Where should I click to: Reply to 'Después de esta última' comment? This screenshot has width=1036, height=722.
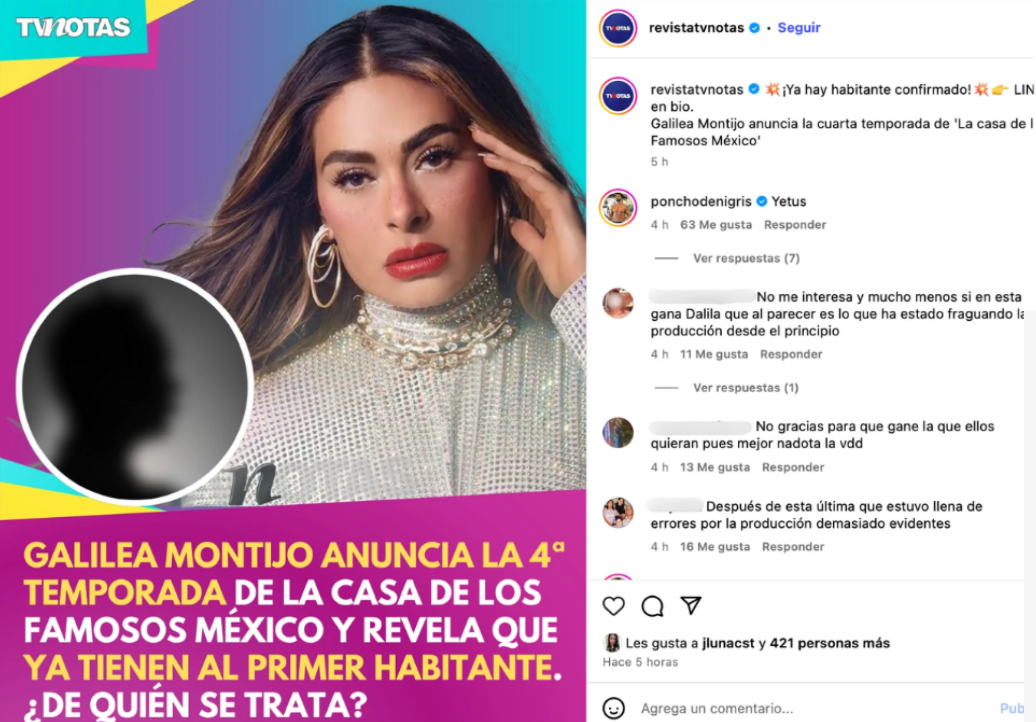tap(793, 547)
